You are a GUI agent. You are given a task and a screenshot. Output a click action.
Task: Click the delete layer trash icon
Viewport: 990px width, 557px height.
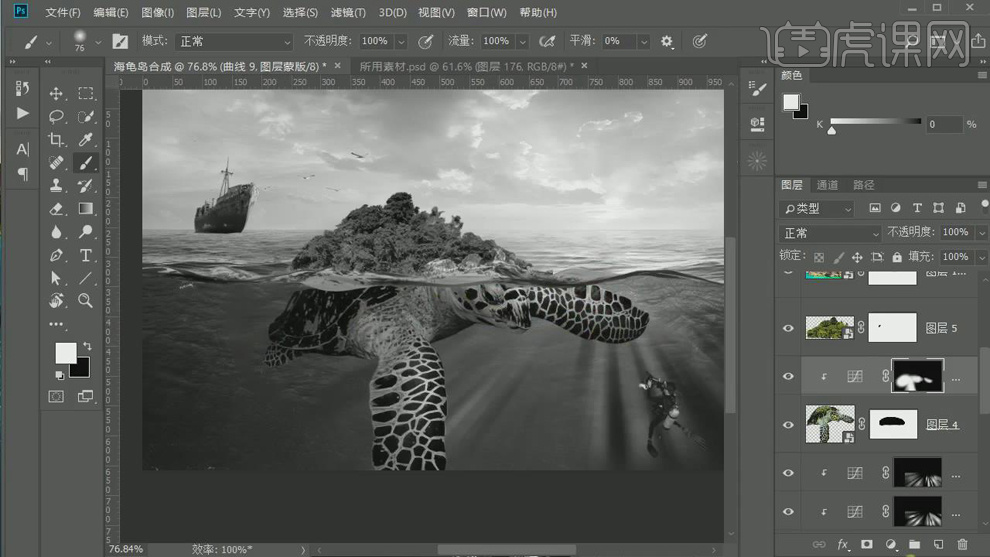(x=962, y=544)
